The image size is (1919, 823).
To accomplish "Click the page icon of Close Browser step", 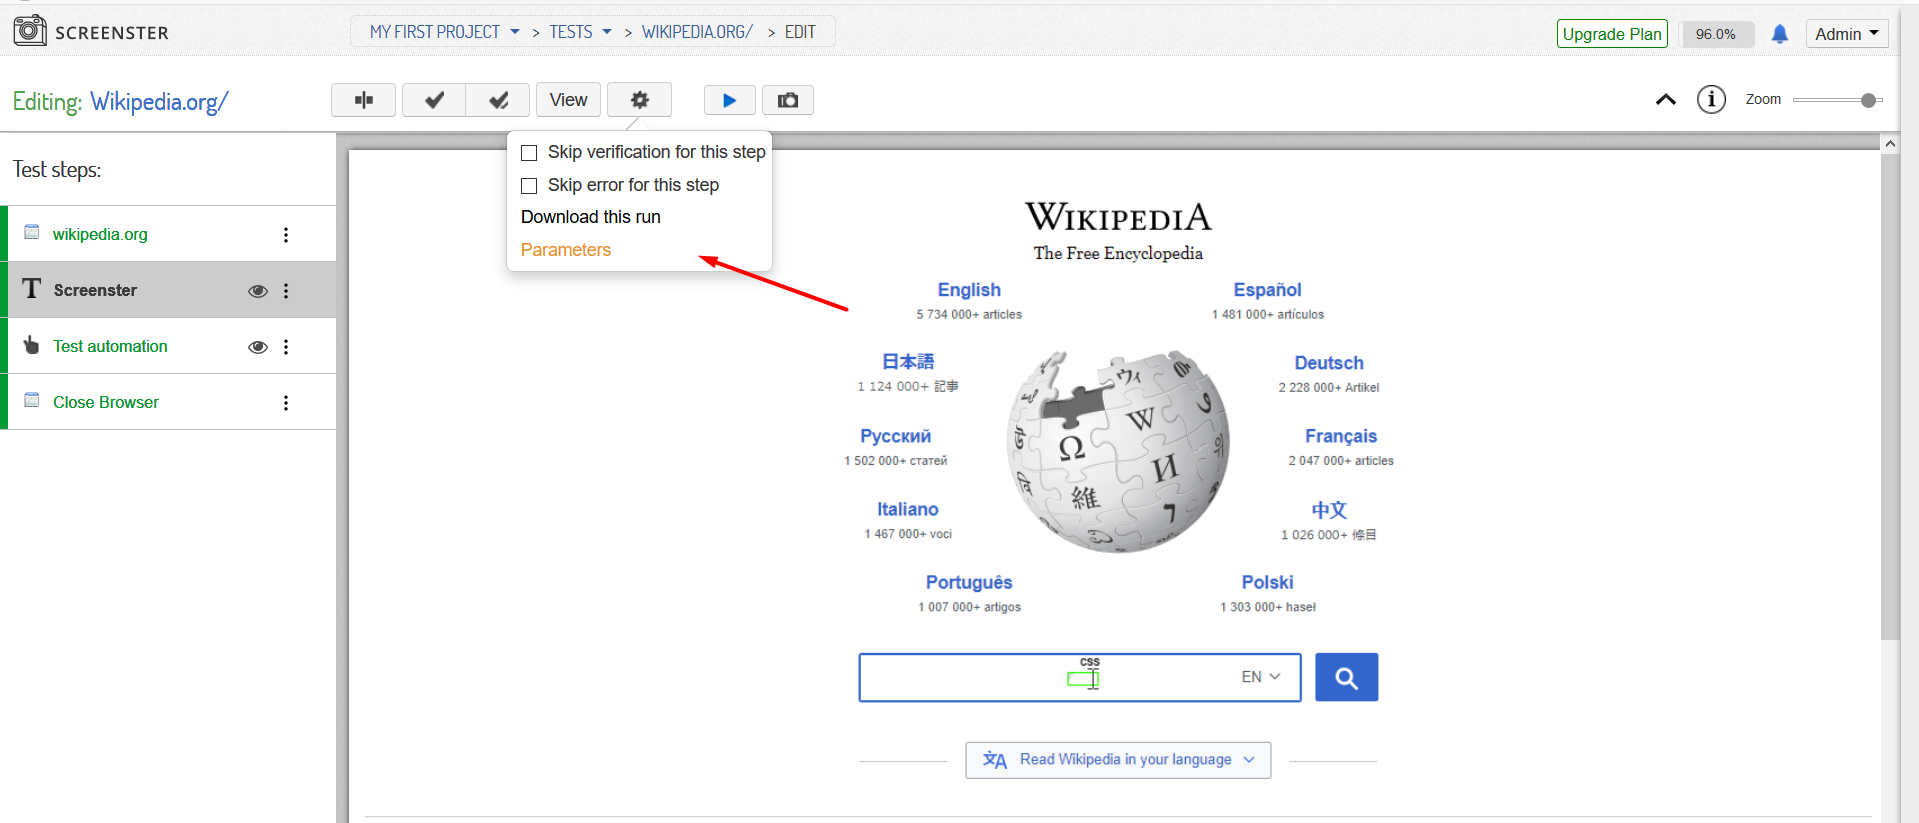I will (32, 400).
